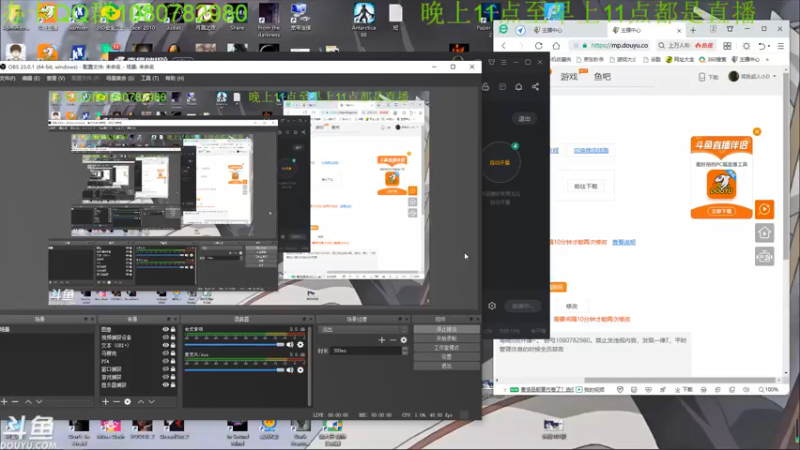800x450 pixels.
Task: Open the 文件(F) menu in OBS
Action: (8, 79)
